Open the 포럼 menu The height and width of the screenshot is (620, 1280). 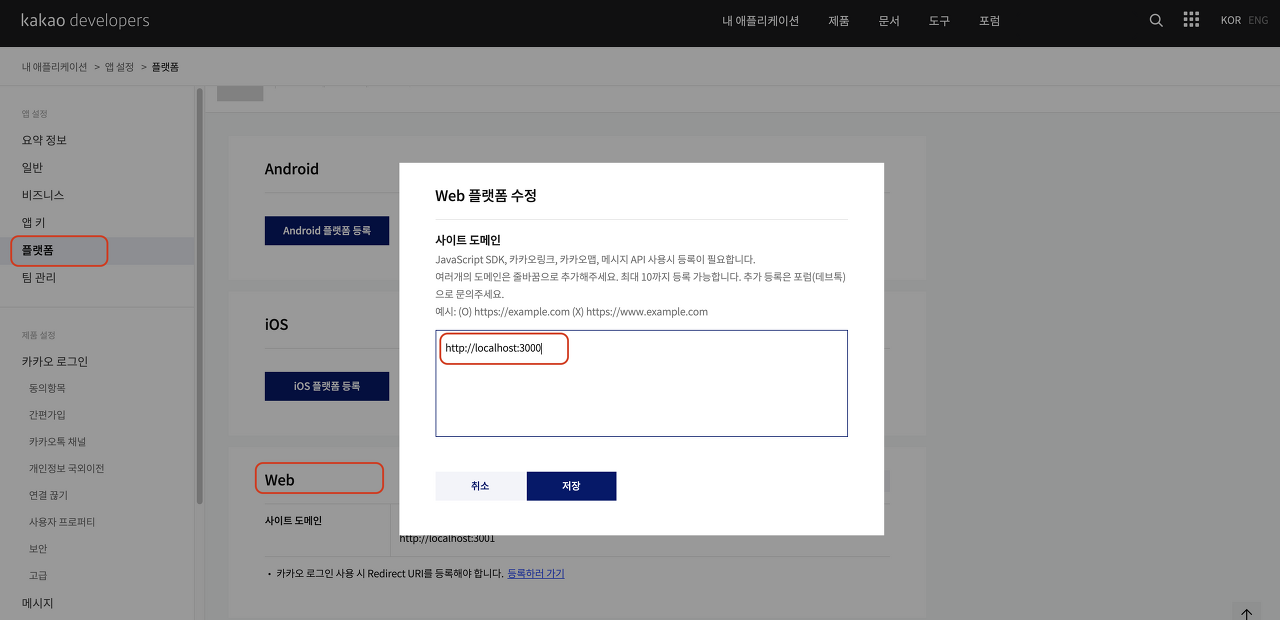click(x=989, y=21)
